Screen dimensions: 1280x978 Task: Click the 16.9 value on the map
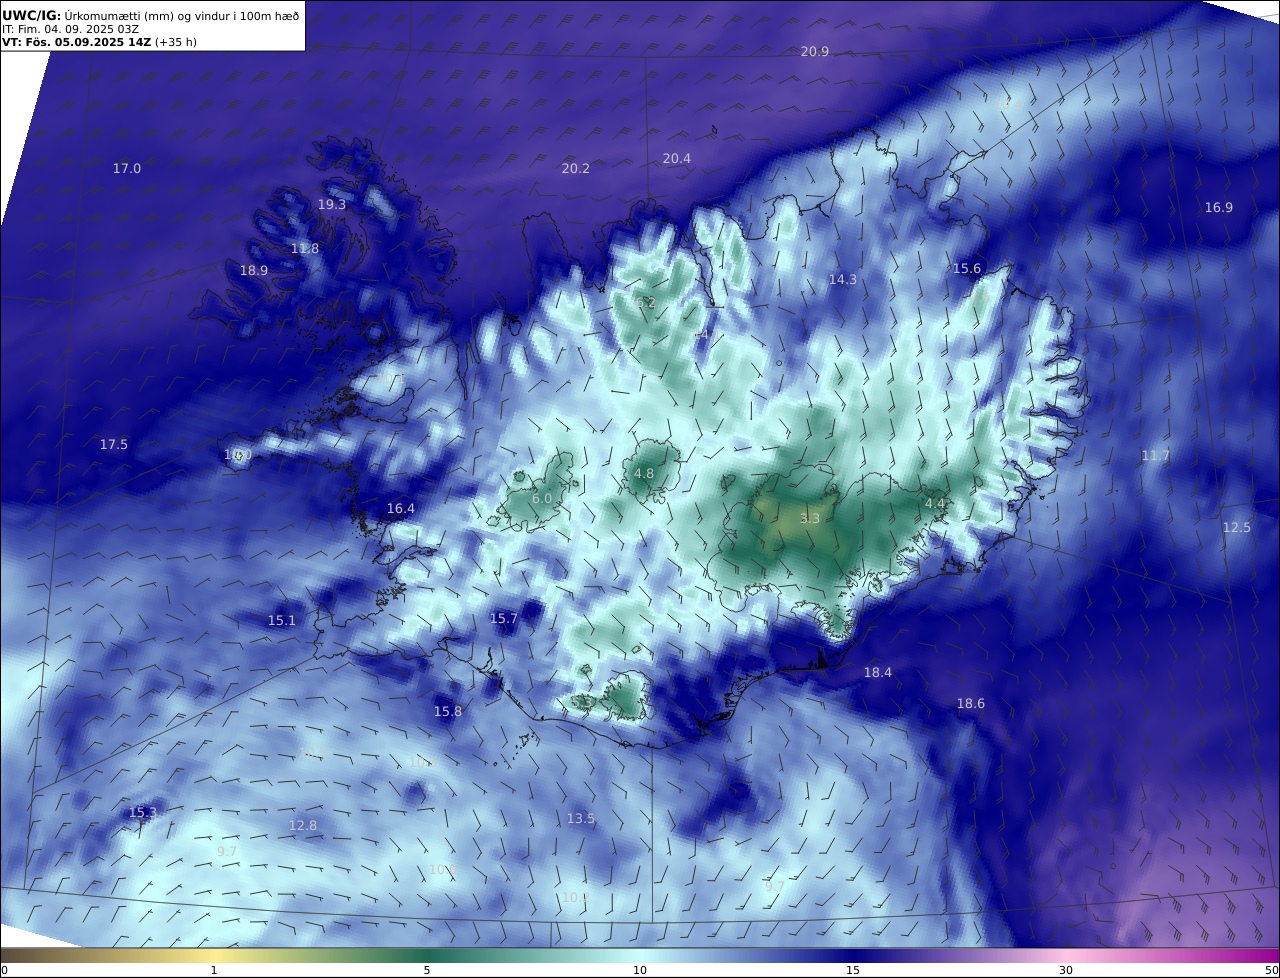coord(1218,208)
